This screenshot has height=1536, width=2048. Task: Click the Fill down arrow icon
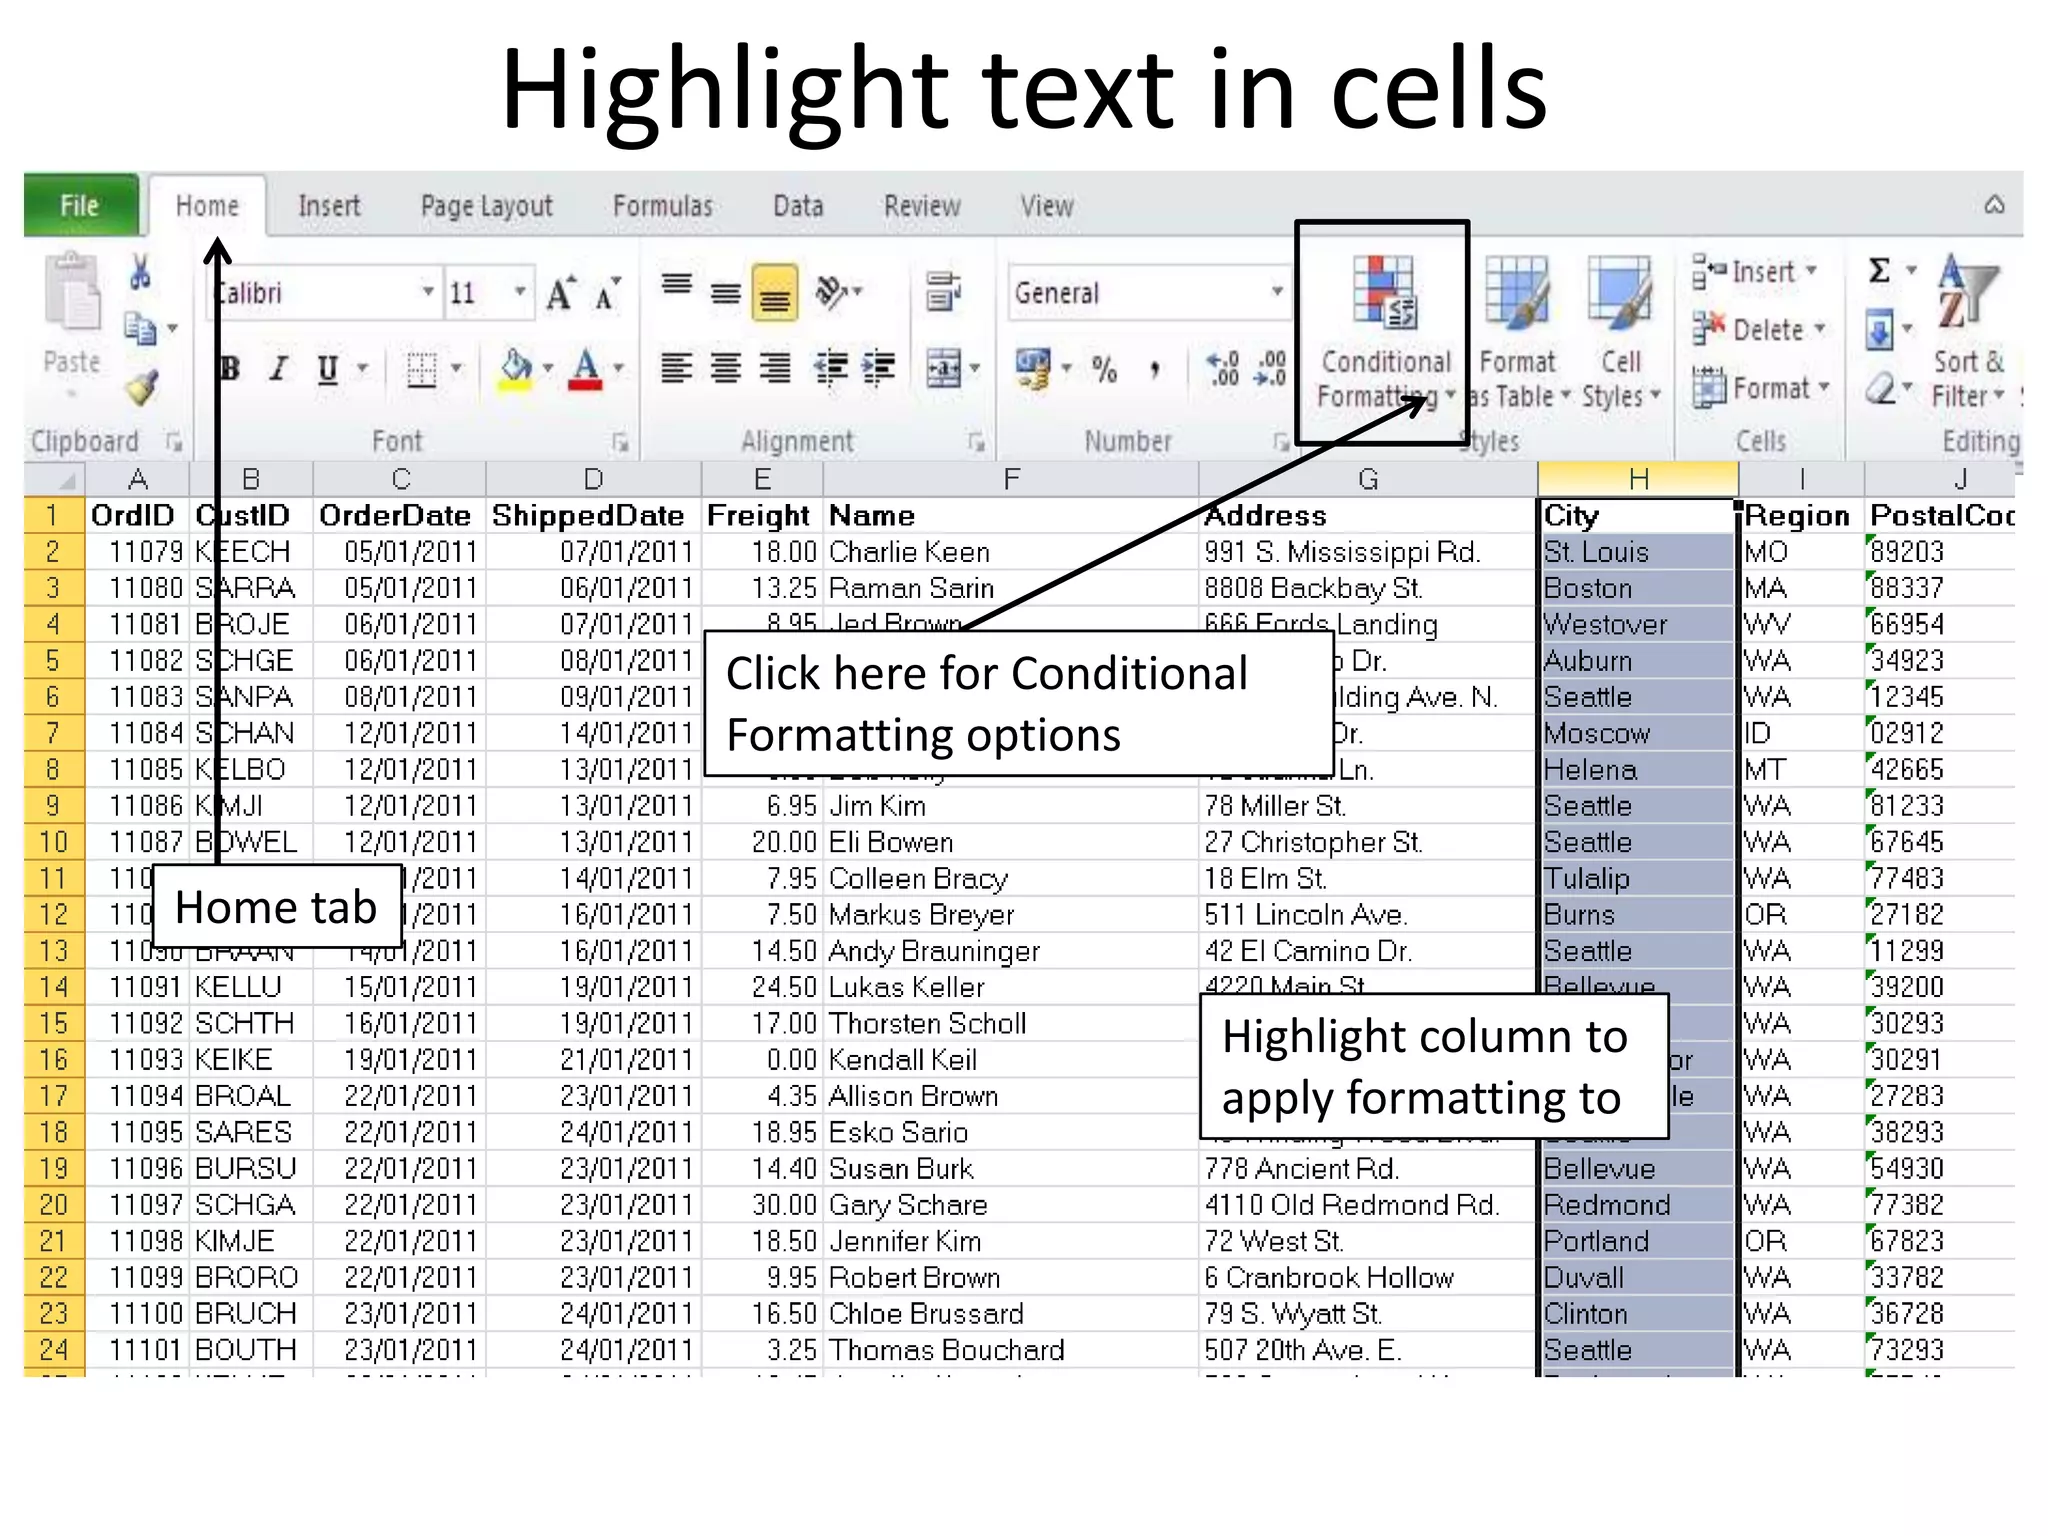click(1880, 330)
